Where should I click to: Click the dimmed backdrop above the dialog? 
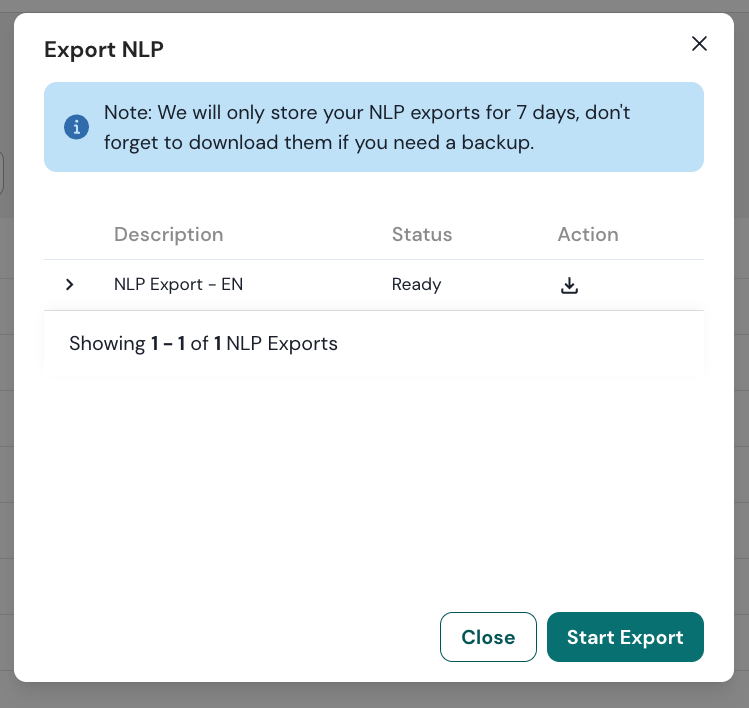(374, 6)
